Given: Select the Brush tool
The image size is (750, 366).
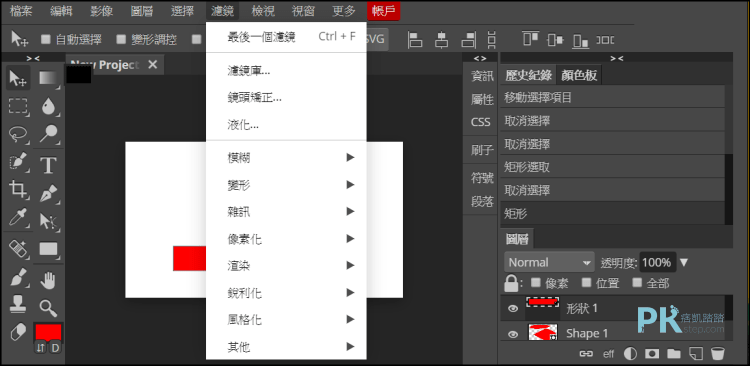Looking at the screenshot, I should tap(18, 277).
